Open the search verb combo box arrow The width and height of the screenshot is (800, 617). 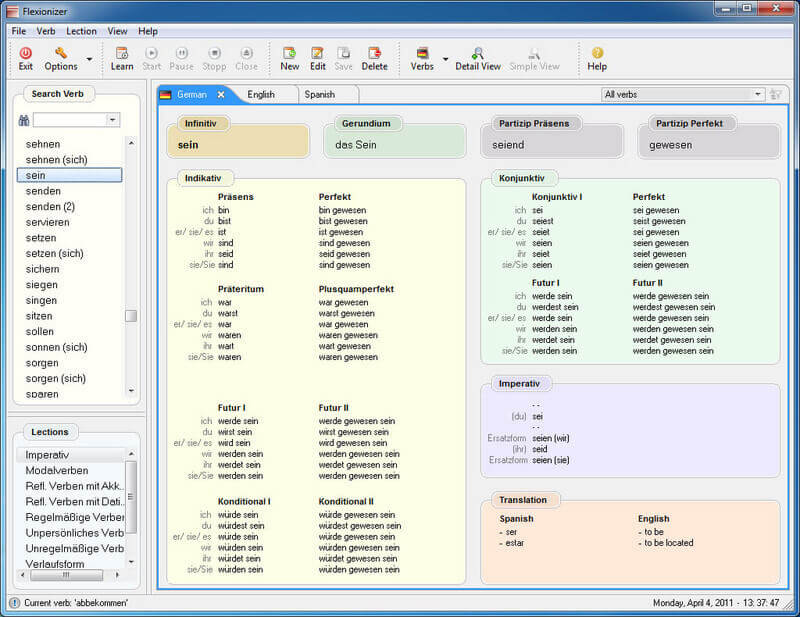(113, 120)
